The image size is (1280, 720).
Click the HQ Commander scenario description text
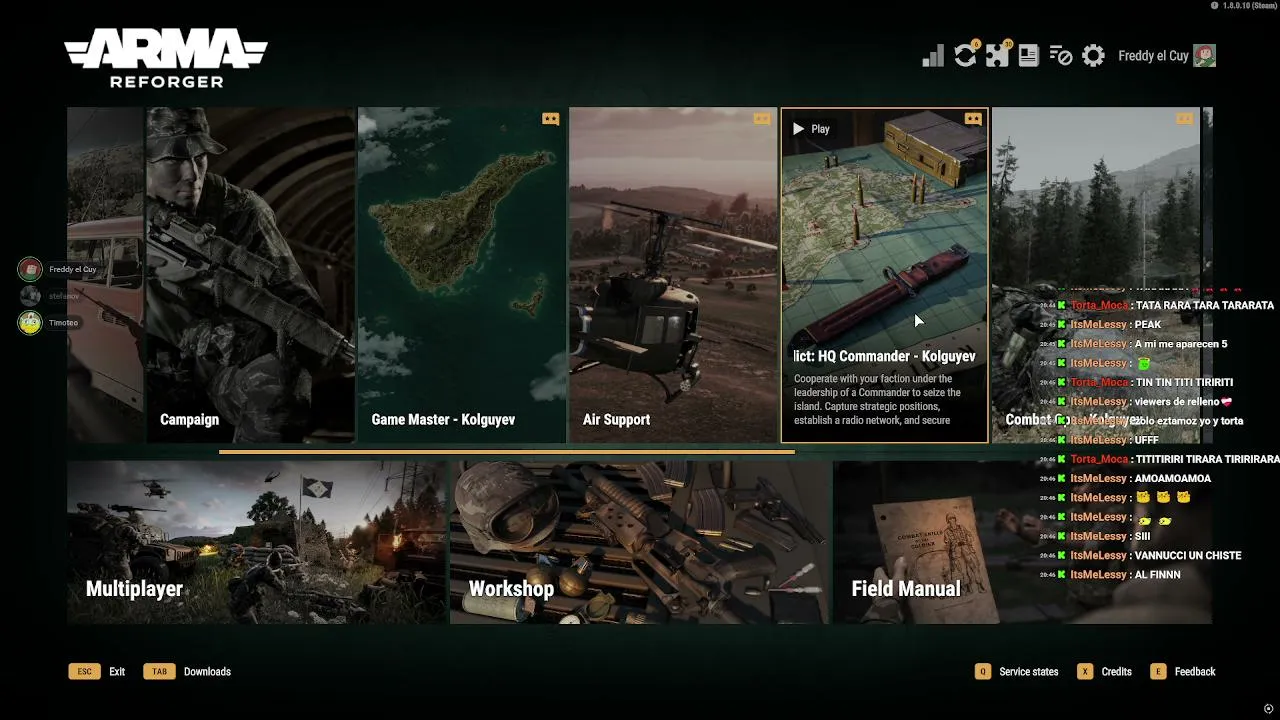(878, 400)
